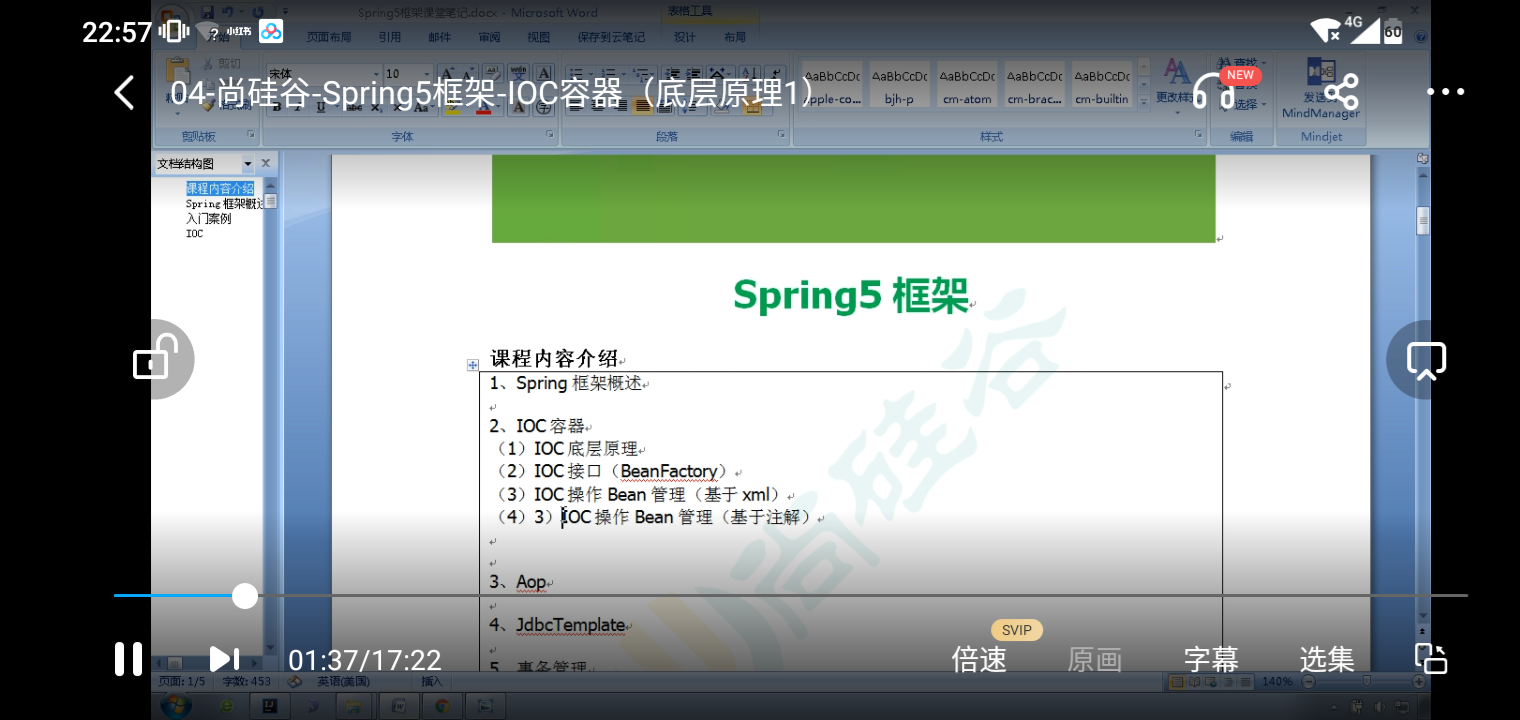Click the 基于注解 line
1520x720 pixels.
tap(655, 517)
